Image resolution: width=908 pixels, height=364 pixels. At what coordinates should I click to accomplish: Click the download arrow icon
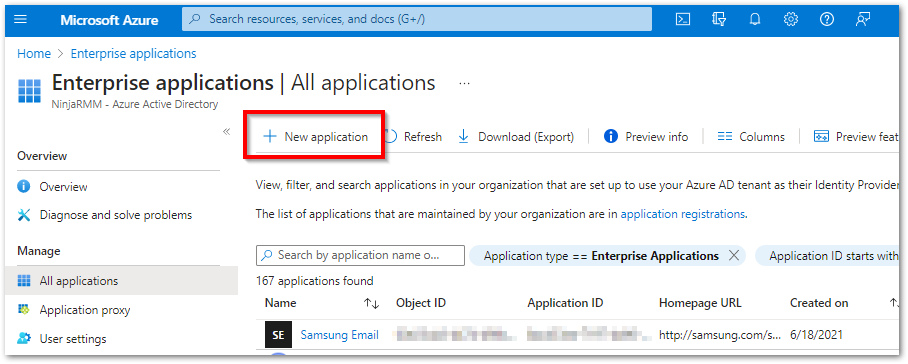[463, 137]
